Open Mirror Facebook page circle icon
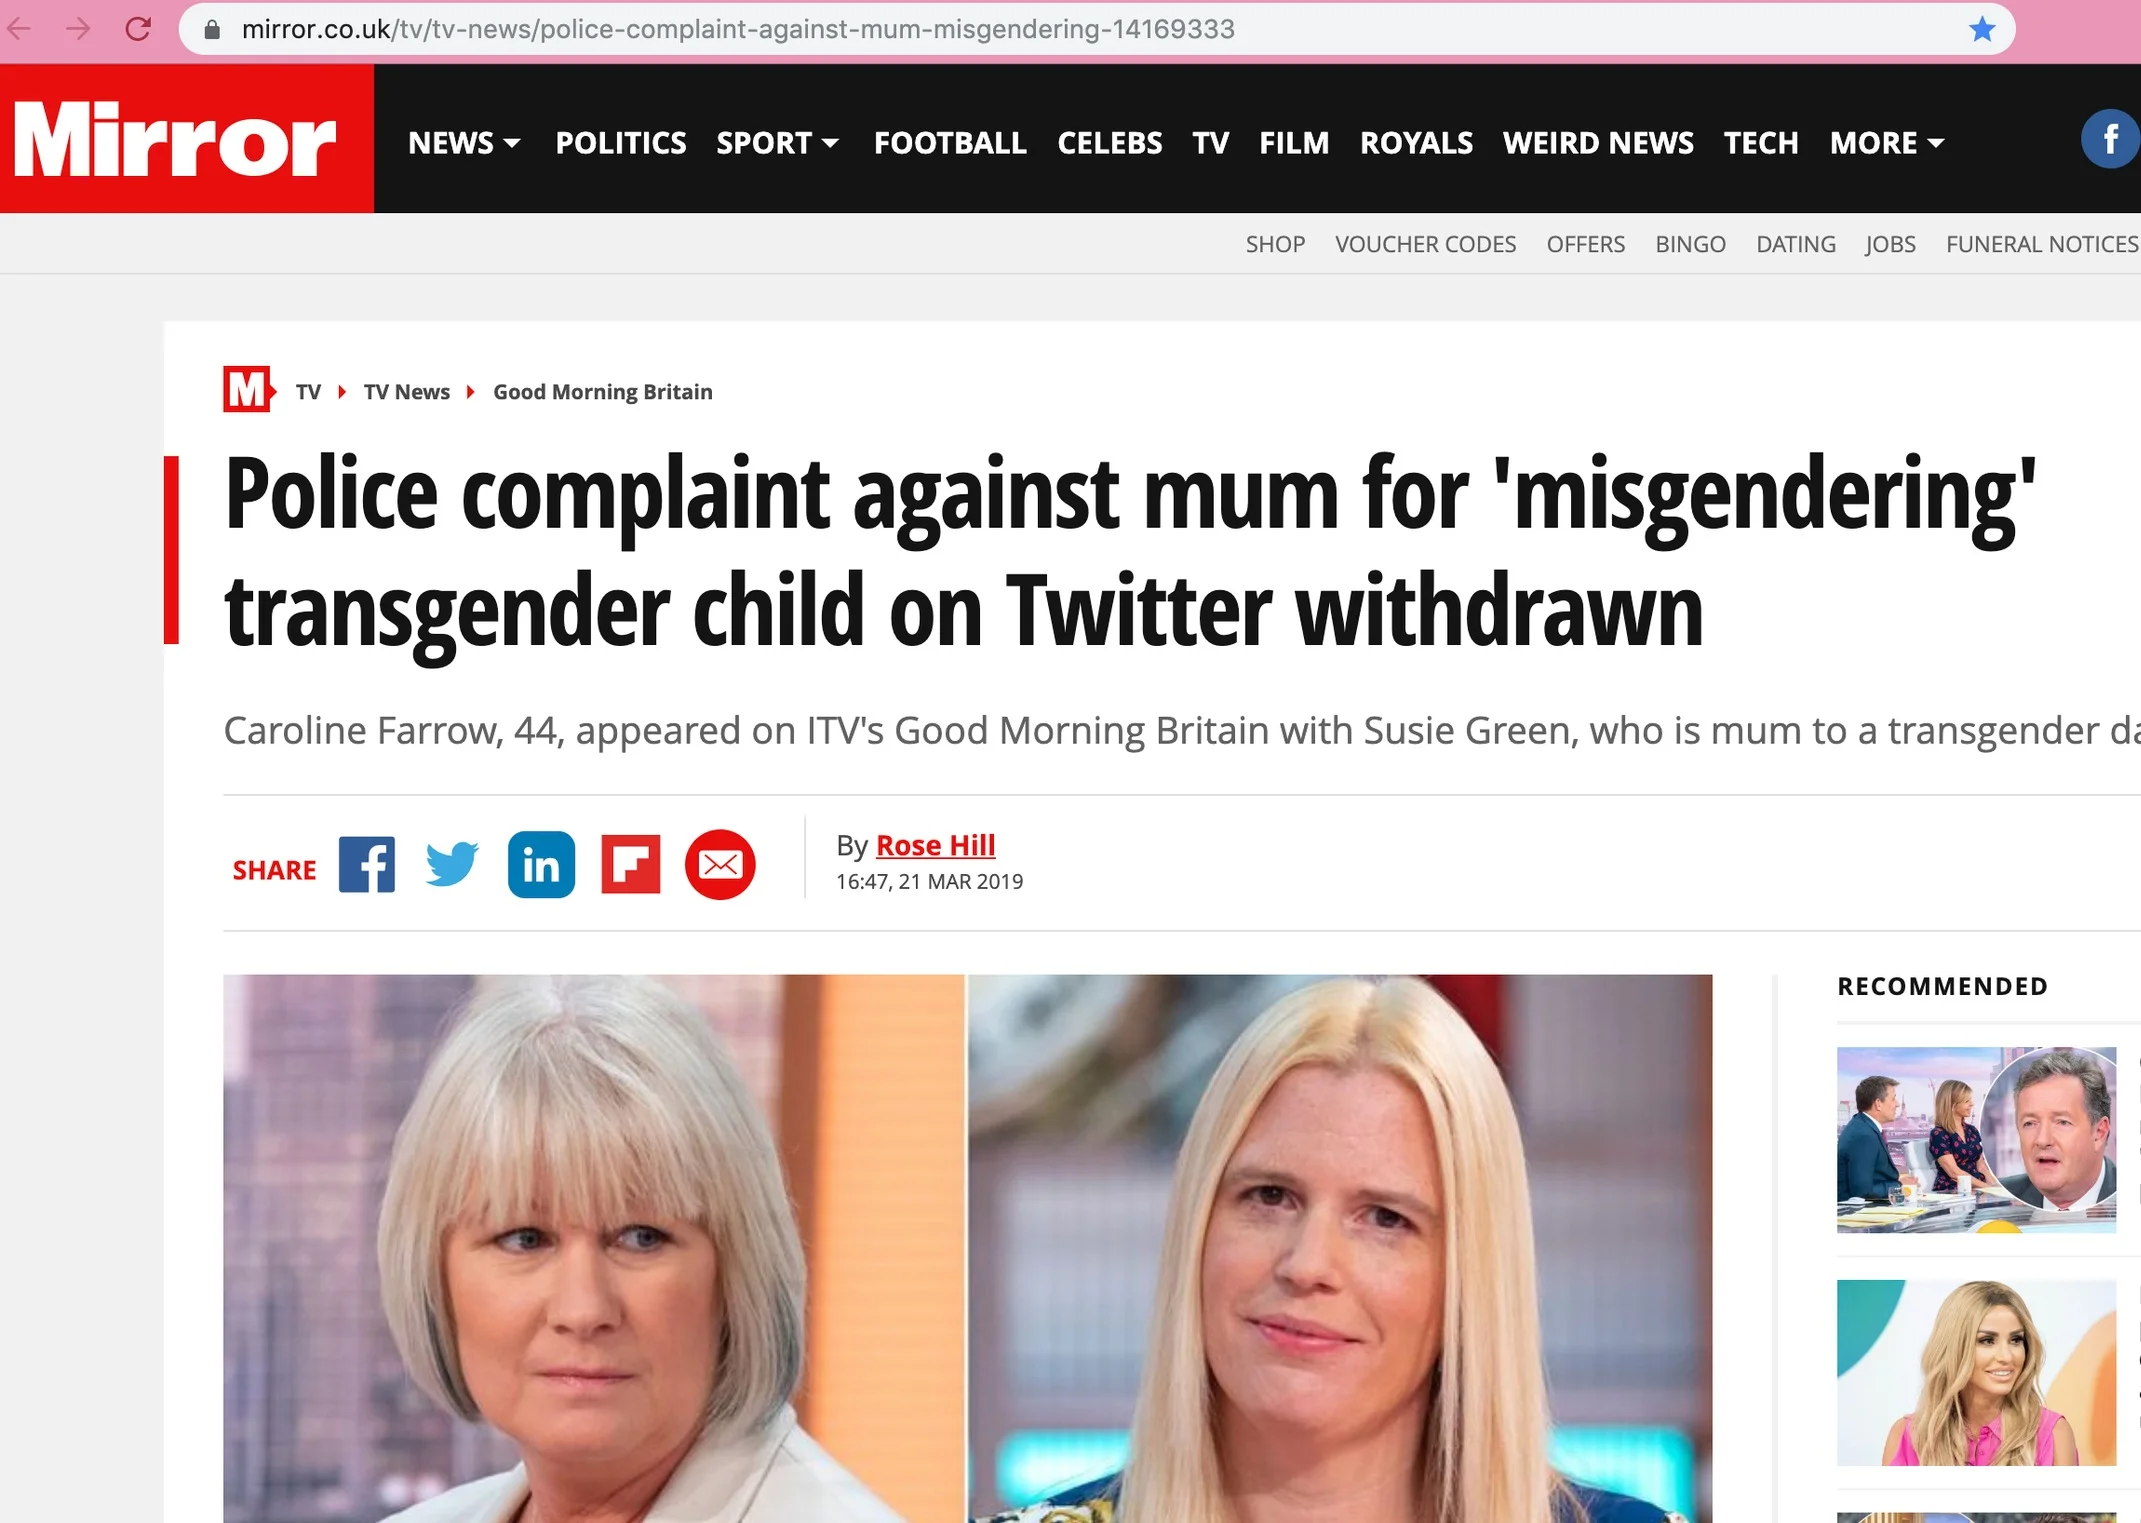The image size is (2141, 1523). [x=2110, y=139]
